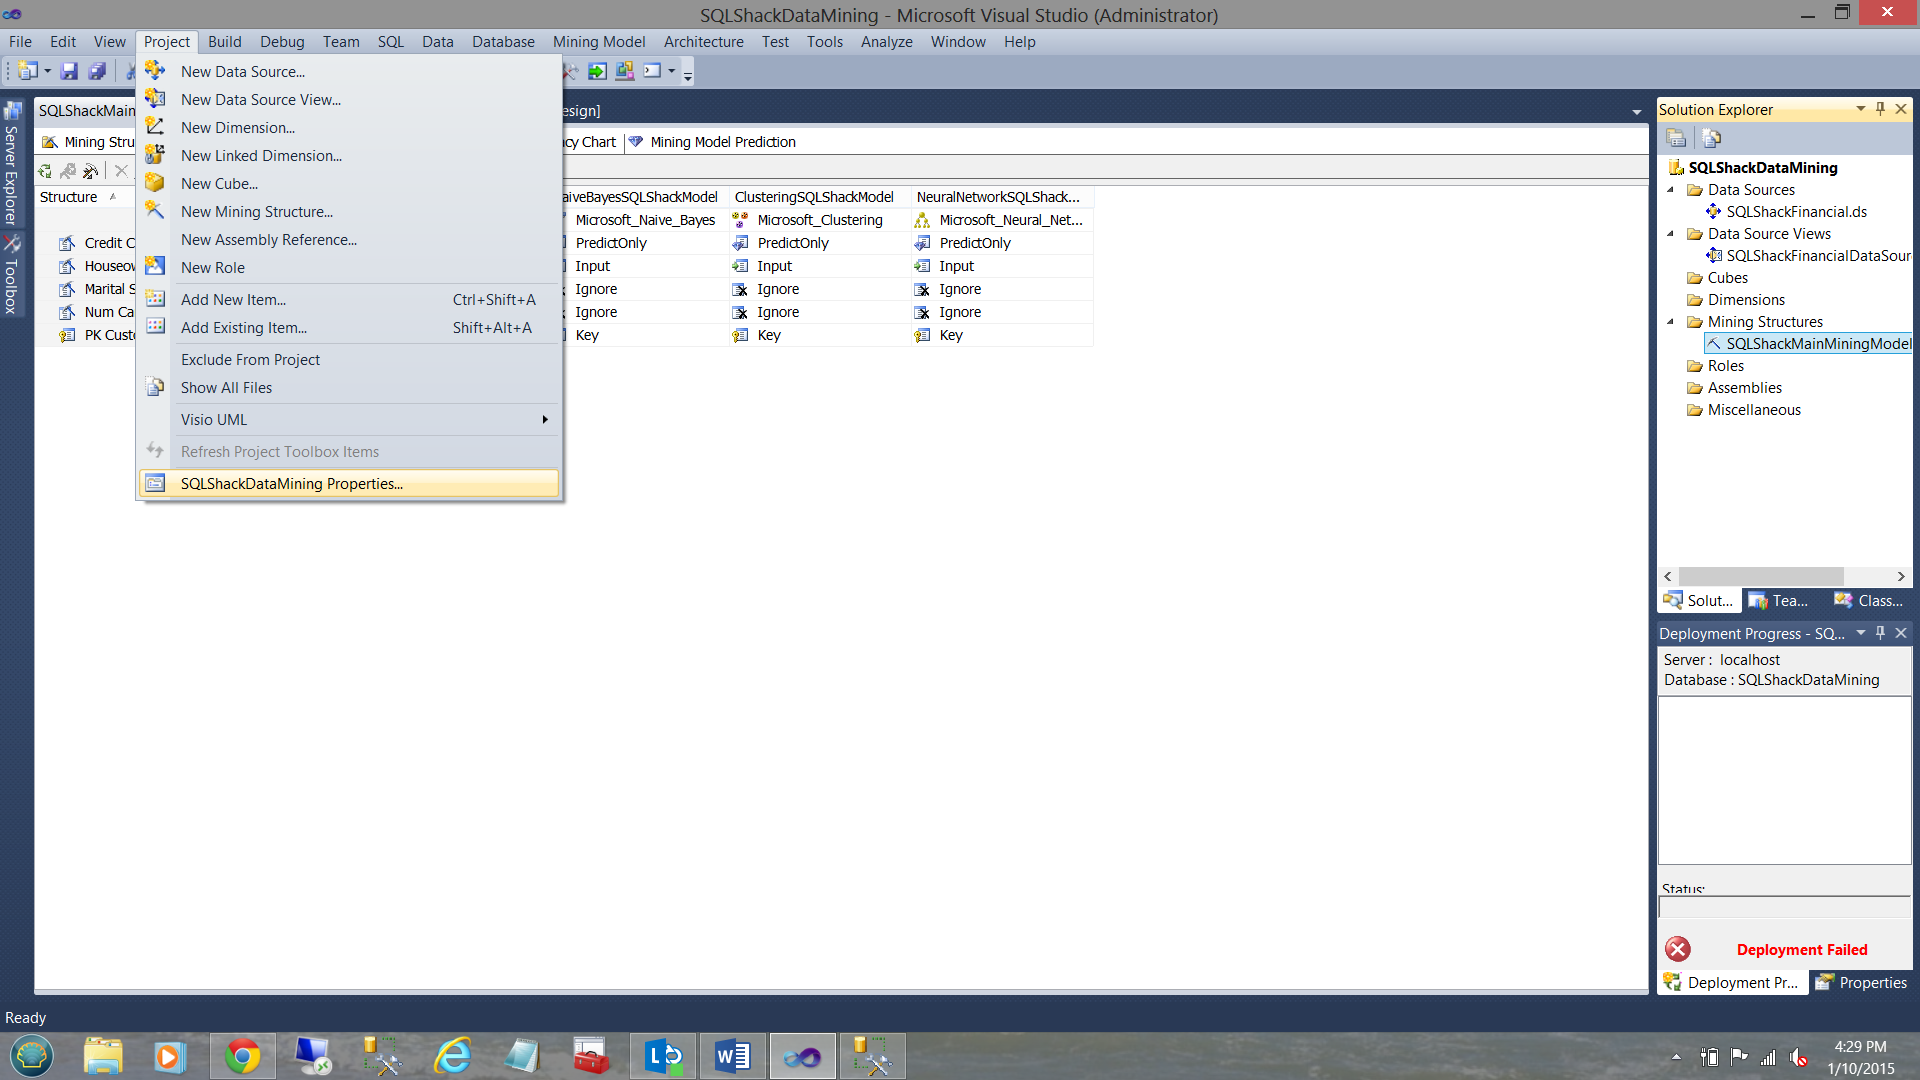Click the Properties icon in Solution Explorer toolbar
Viewport: 1920px width, 1080px height.
click(1676, 138)
